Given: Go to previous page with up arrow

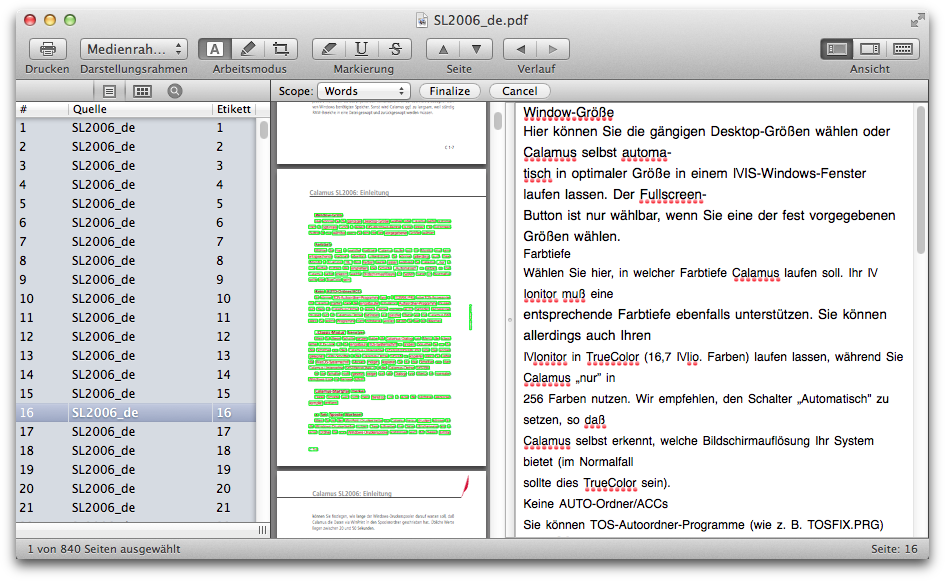Looking at the screenshot, I should 443,49.
